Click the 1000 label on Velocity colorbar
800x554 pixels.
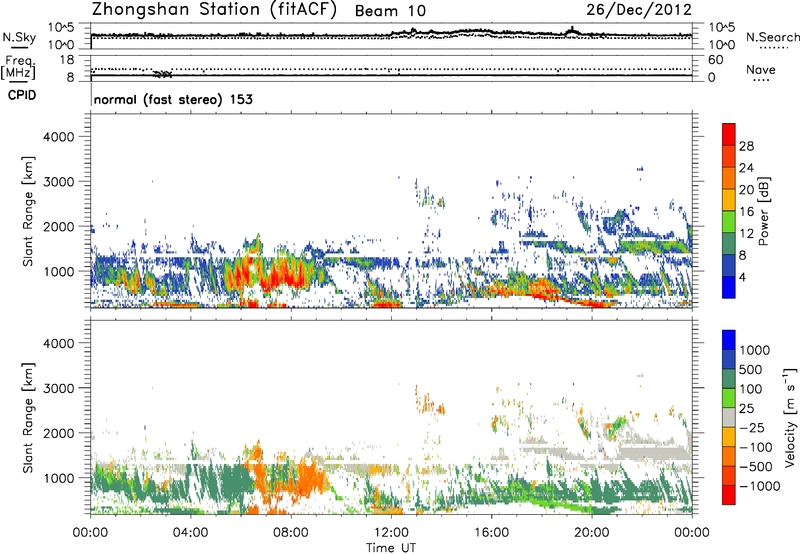(755, 350)
